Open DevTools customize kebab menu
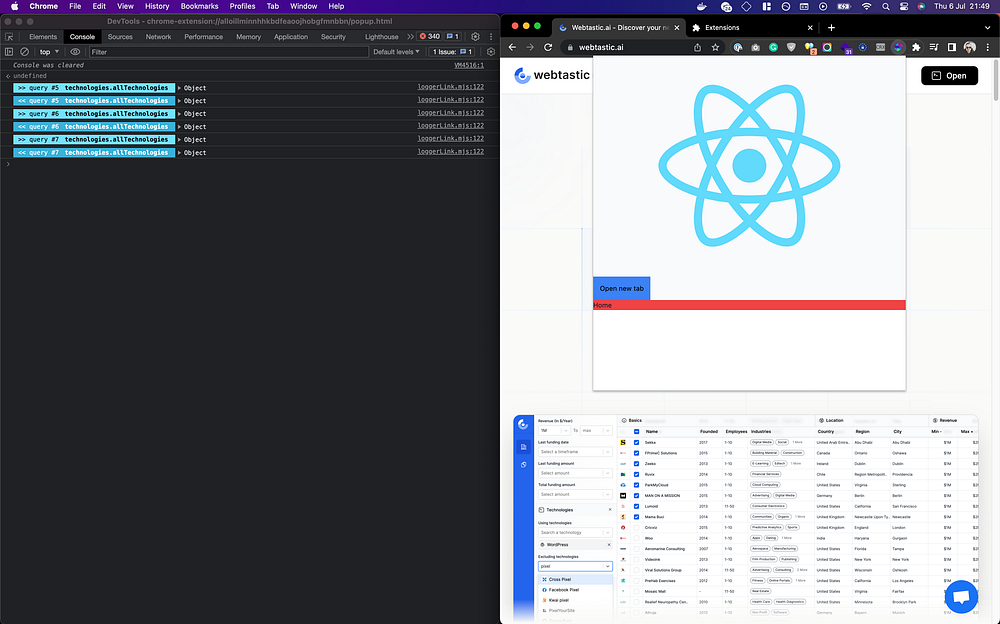This screenshot has height=624, width=1000. 491,36
